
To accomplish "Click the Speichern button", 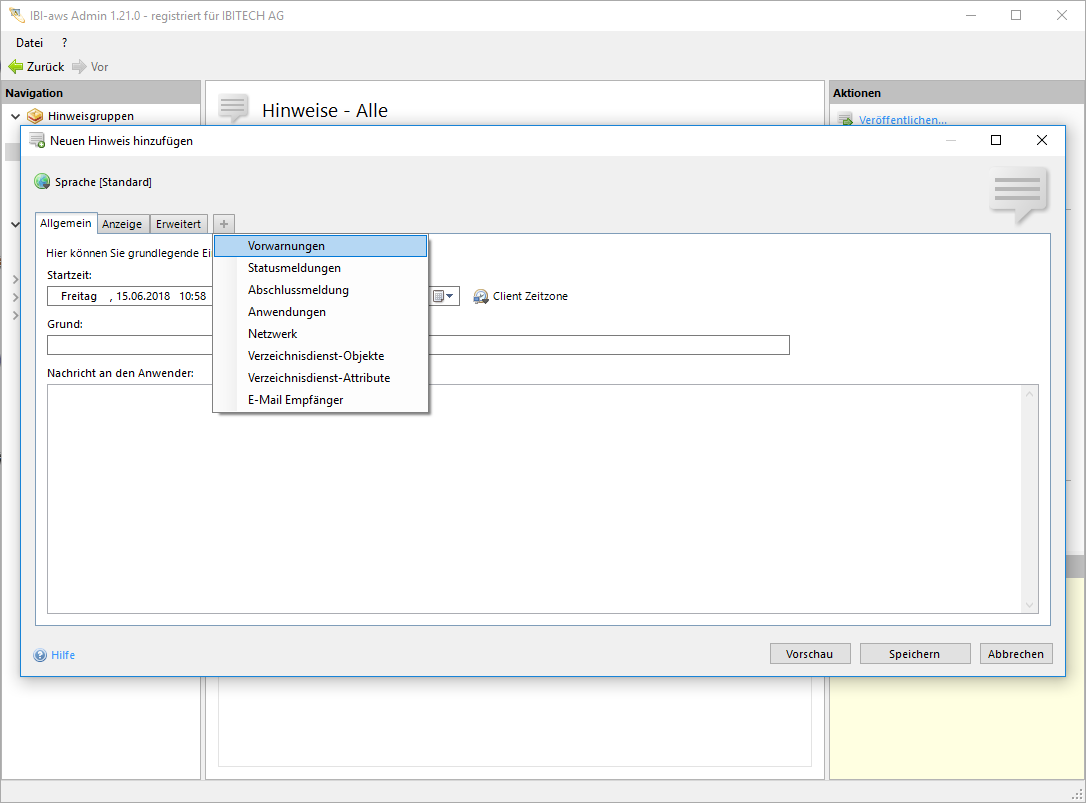I will [x=914, y=654].
